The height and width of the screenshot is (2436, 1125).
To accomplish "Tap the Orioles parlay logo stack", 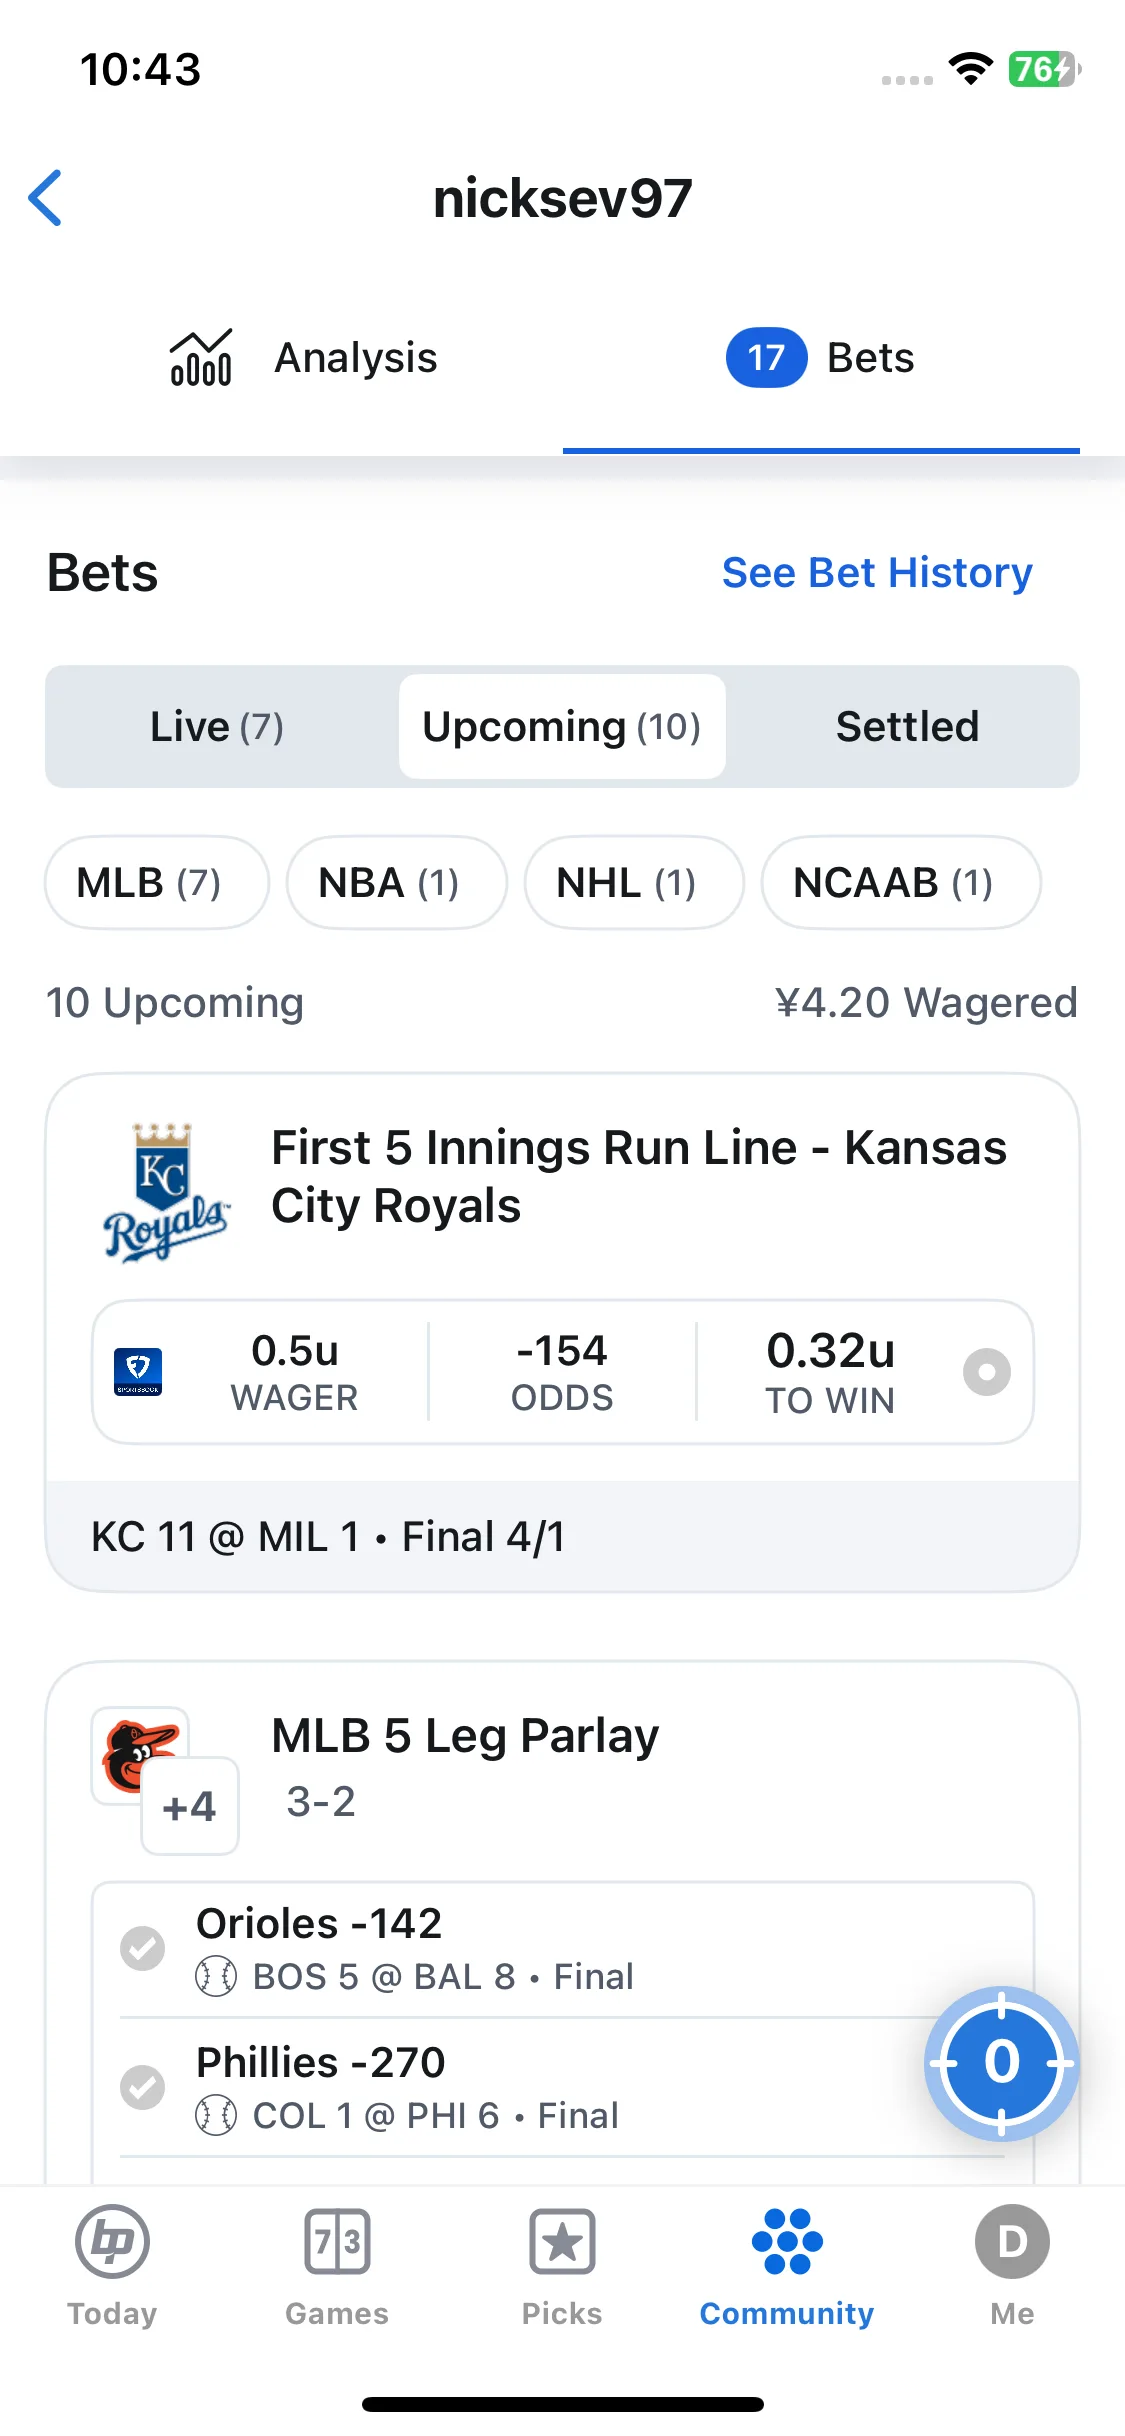I will tap(165, 1780).
